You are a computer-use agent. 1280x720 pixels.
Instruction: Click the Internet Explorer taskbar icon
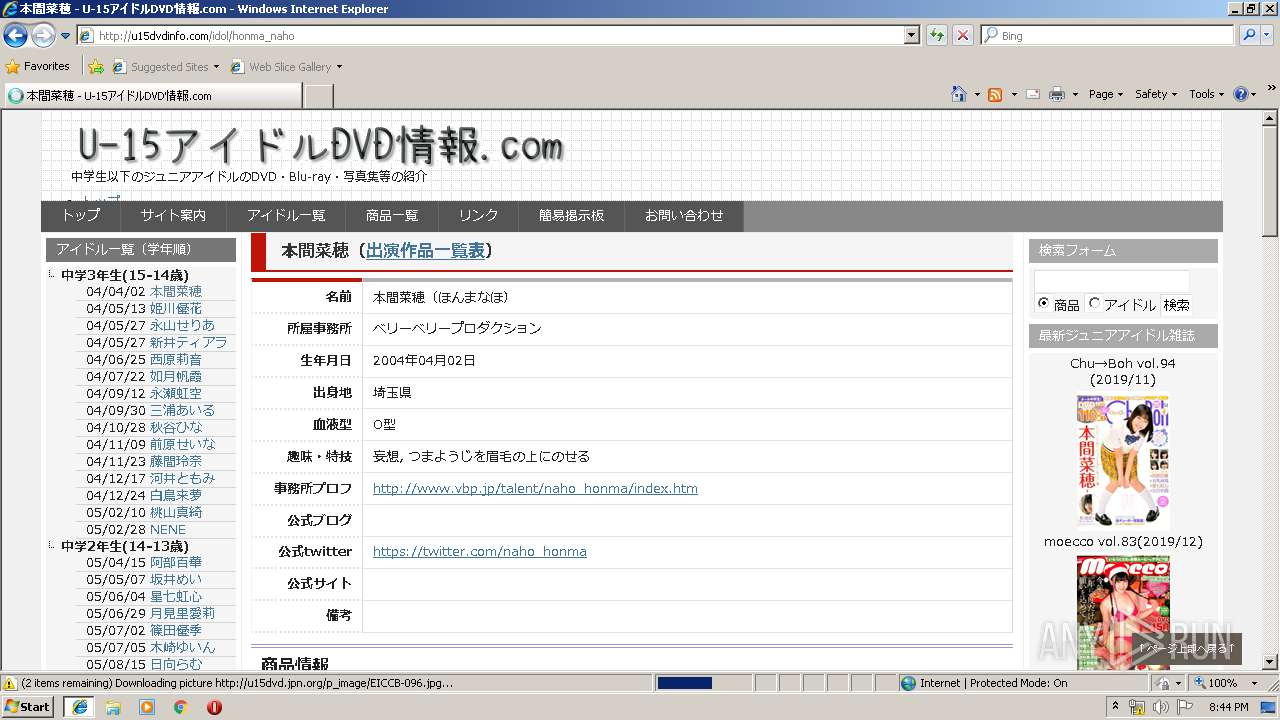[x=80, y=707]
